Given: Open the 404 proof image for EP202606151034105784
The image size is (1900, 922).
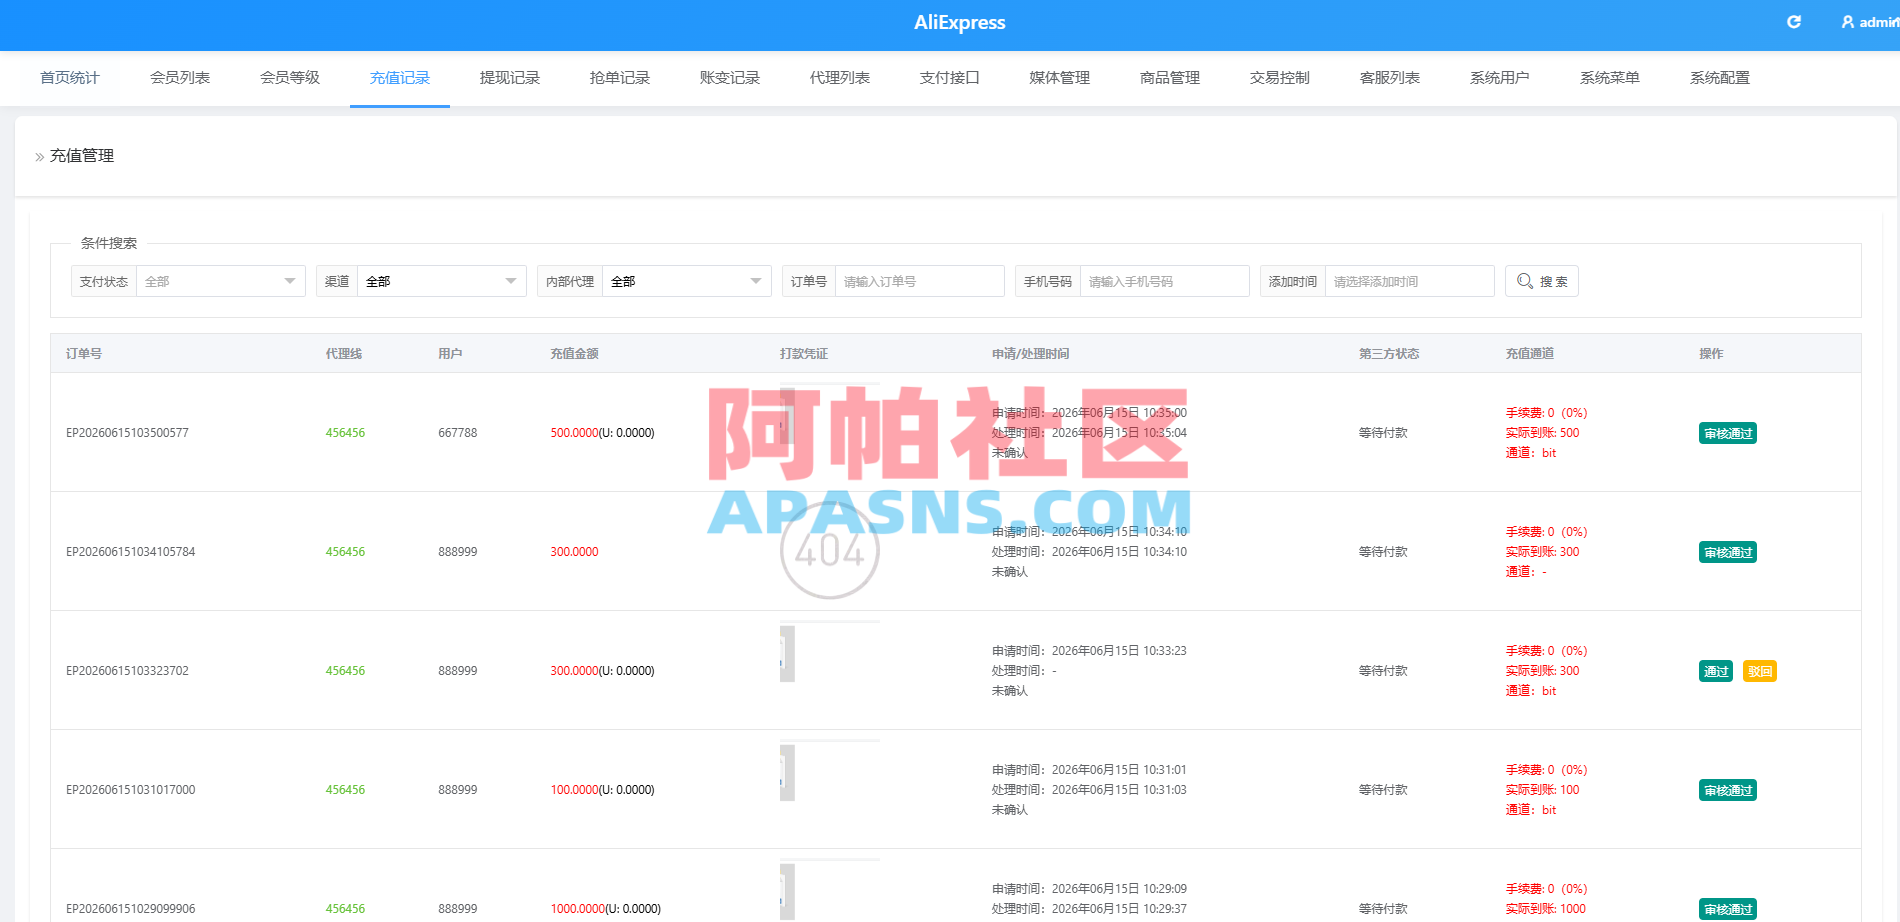Looking at the screenshot, I should coord(830,550).
